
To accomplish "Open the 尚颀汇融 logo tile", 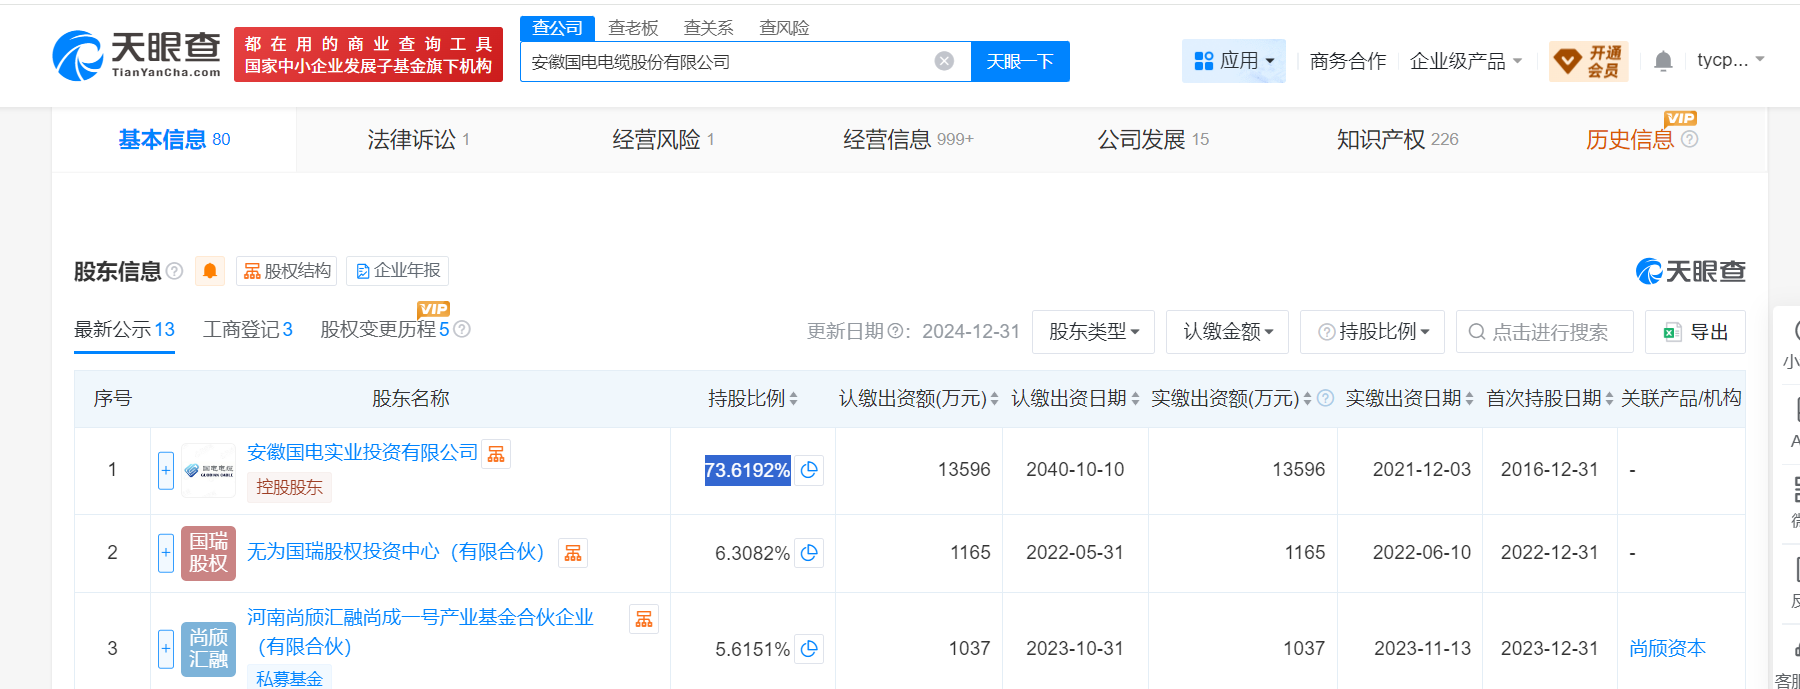I will pyautogui.click(x=209, y=648).
